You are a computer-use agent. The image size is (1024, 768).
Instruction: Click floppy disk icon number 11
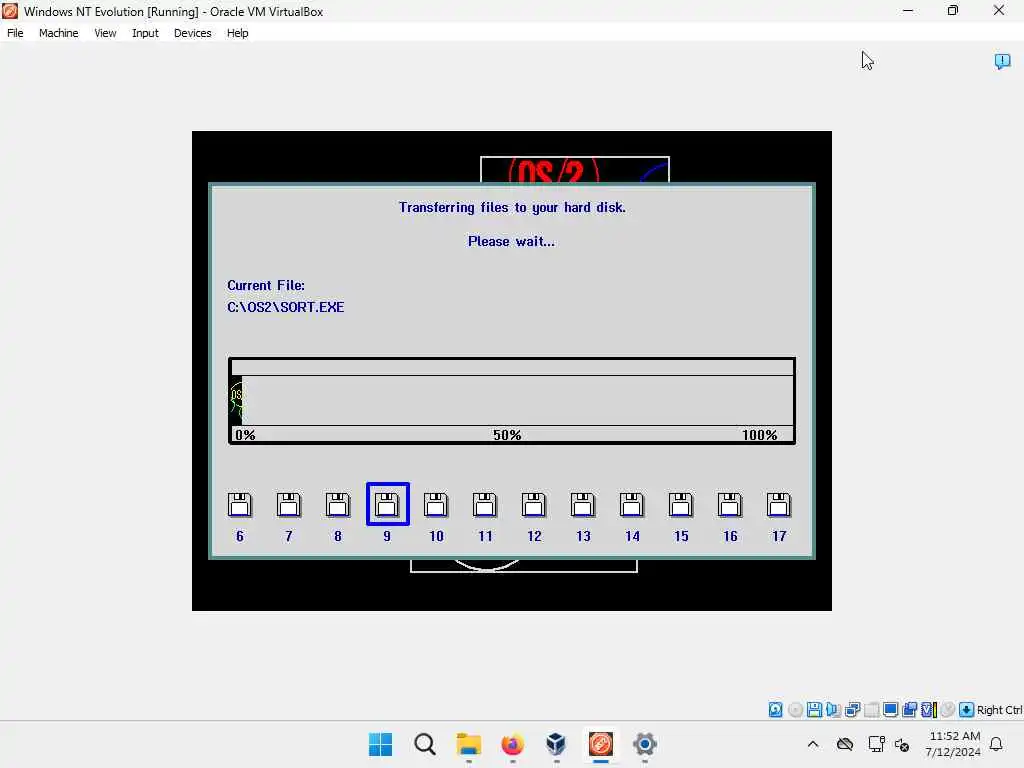tap(485, 505)
